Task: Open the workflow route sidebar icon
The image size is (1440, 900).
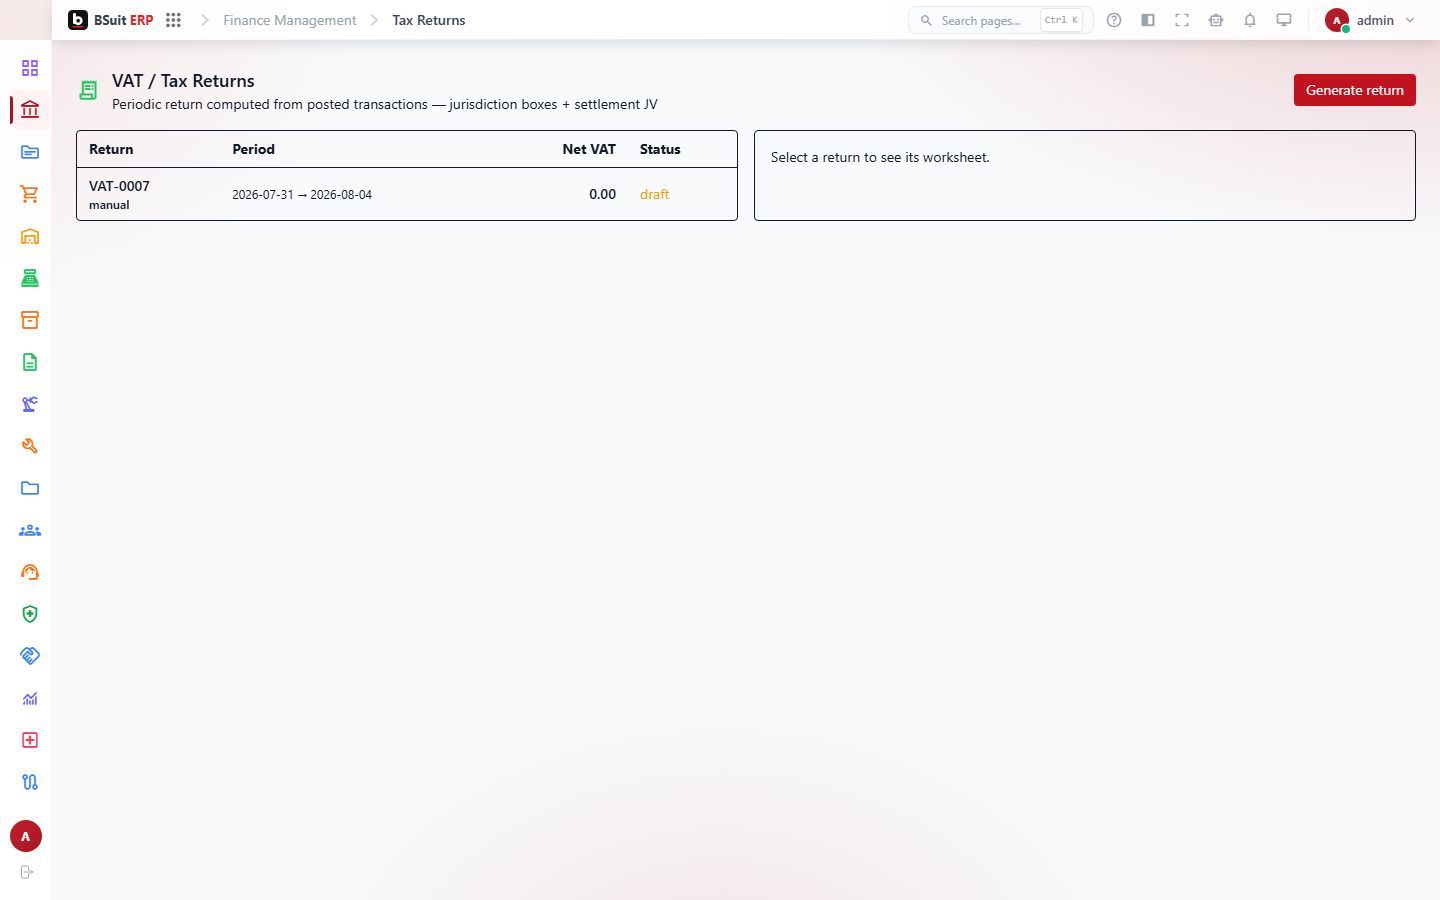Action: click(30, 782)
